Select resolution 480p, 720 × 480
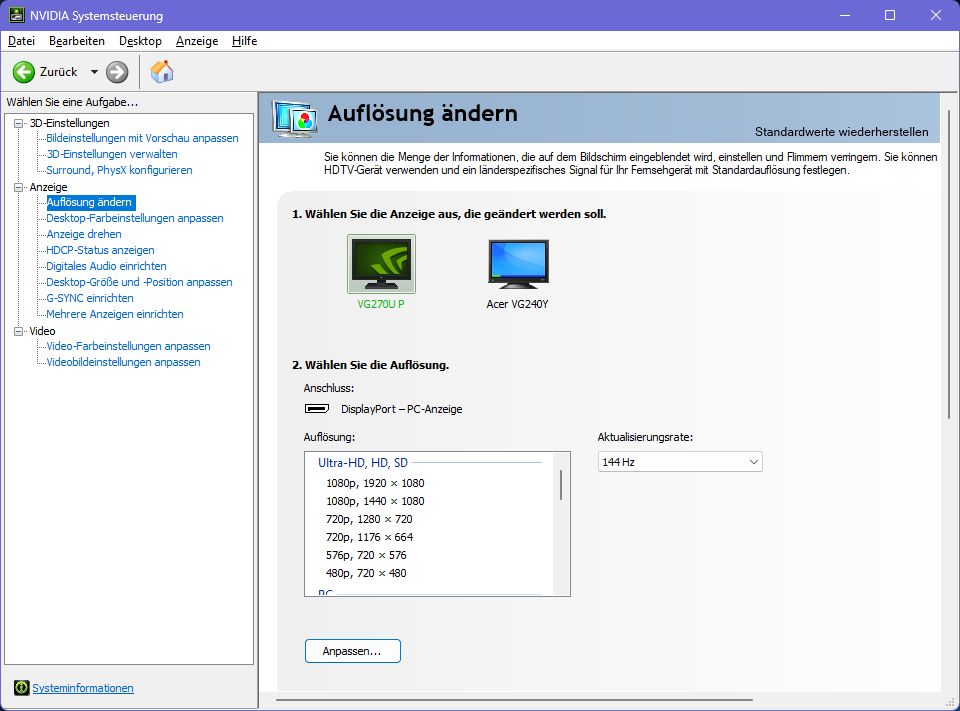The height and width of the screenshot is (711, 960). tap(366, 573)
